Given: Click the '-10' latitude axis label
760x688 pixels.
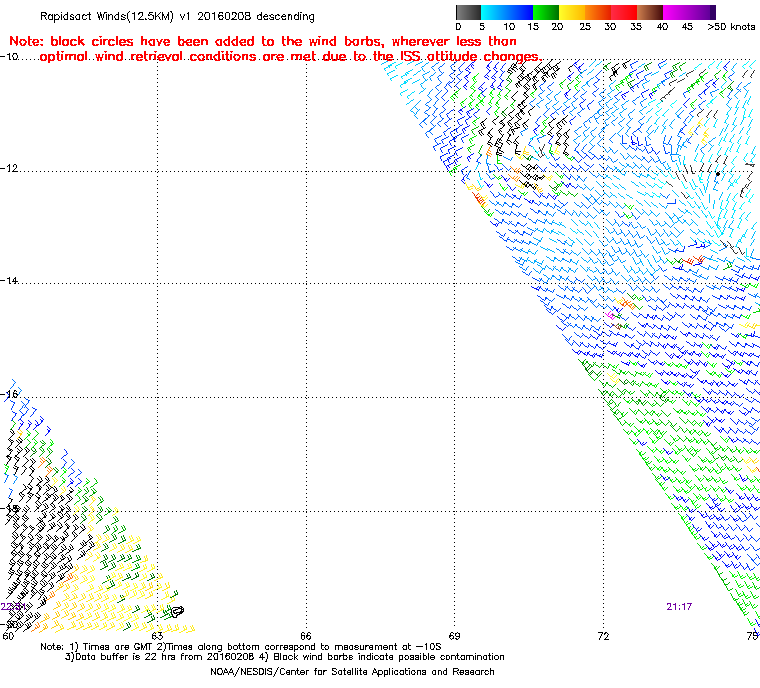Looking at the screenshot, I should (9, 56).
